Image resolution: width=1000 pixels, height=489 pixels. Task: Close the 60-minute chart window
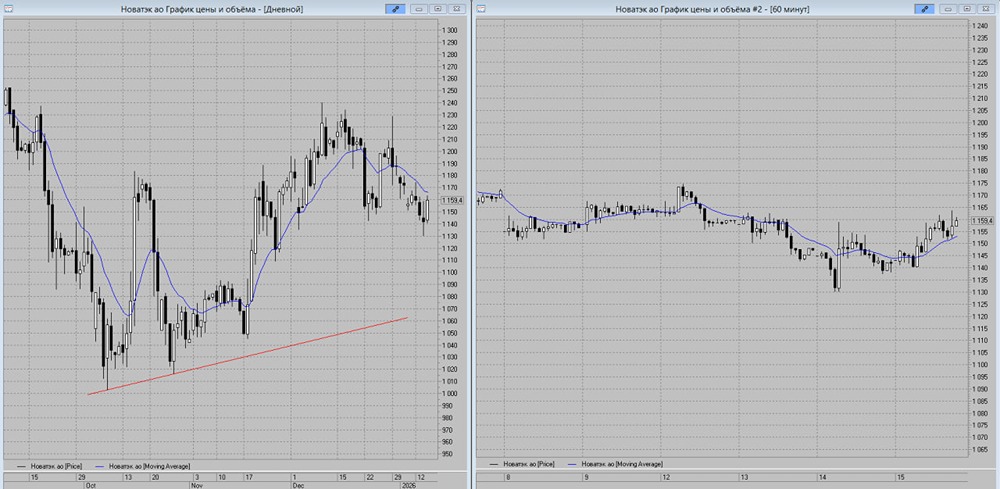[x=986, y=9]
